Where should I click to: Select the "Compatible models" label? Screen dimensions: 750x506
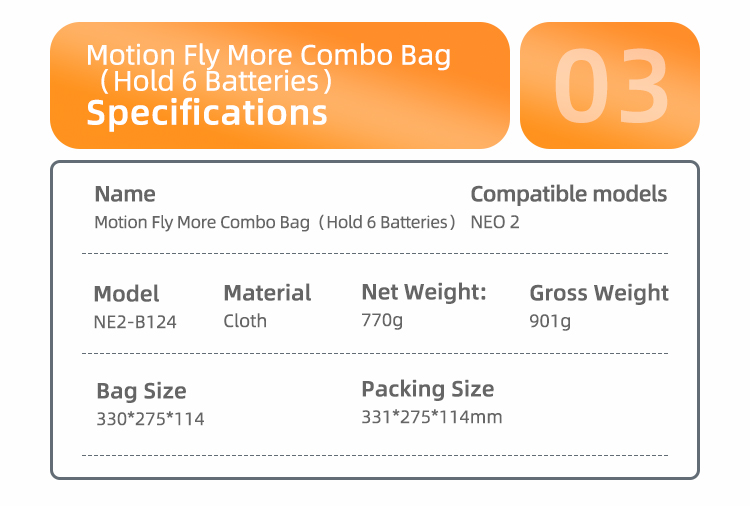pos(568,194)
